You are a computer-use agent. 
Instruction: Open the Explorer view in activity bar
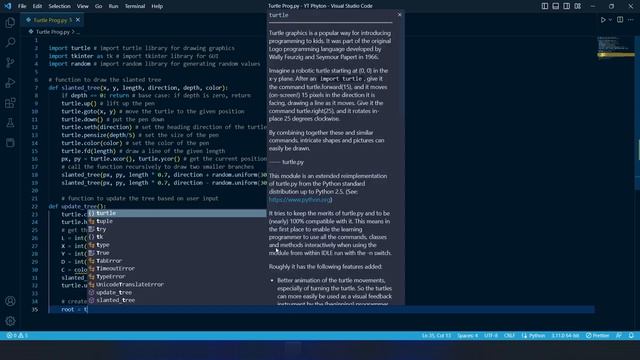tap(10, 22)
